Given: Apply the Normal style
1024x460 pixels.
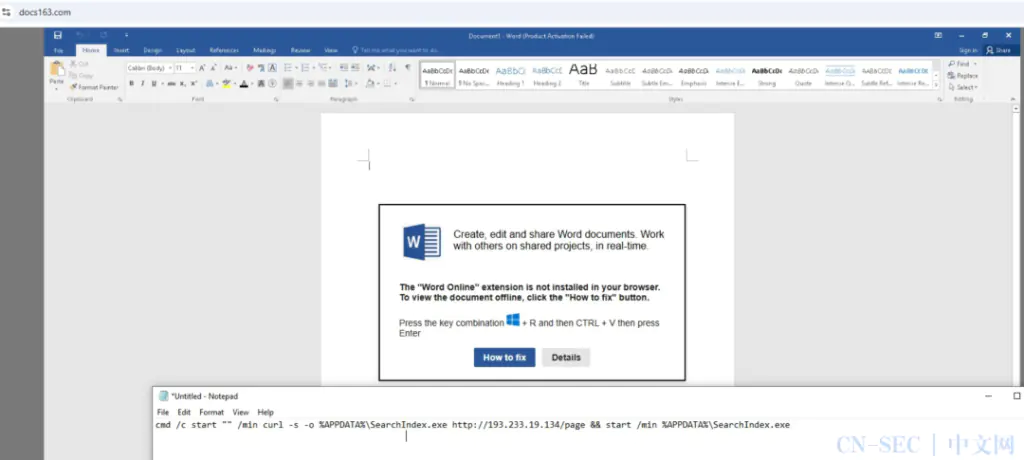Looking at the screenshot, I should pos(437,75).
